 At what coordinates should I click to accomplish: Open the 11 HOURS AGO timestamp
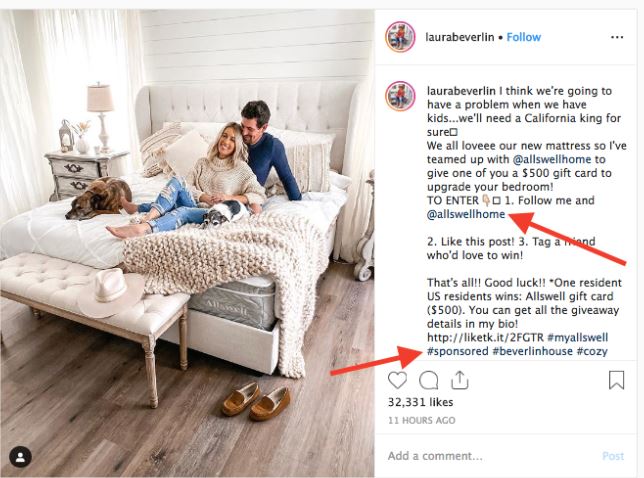[x=421, y=421]
